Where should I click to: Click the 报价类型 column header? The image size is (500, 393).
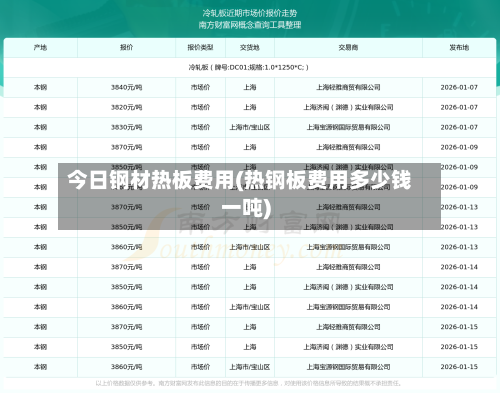(200, 47)
